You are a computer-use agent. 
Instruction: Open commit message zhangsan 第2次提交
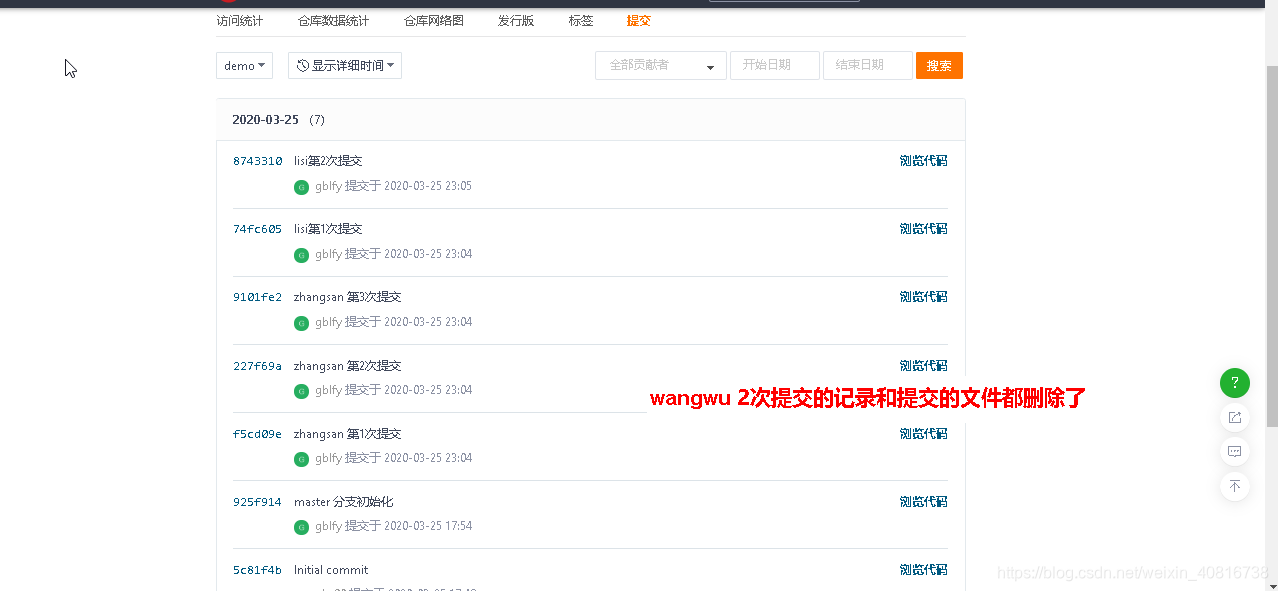[347, 366]
